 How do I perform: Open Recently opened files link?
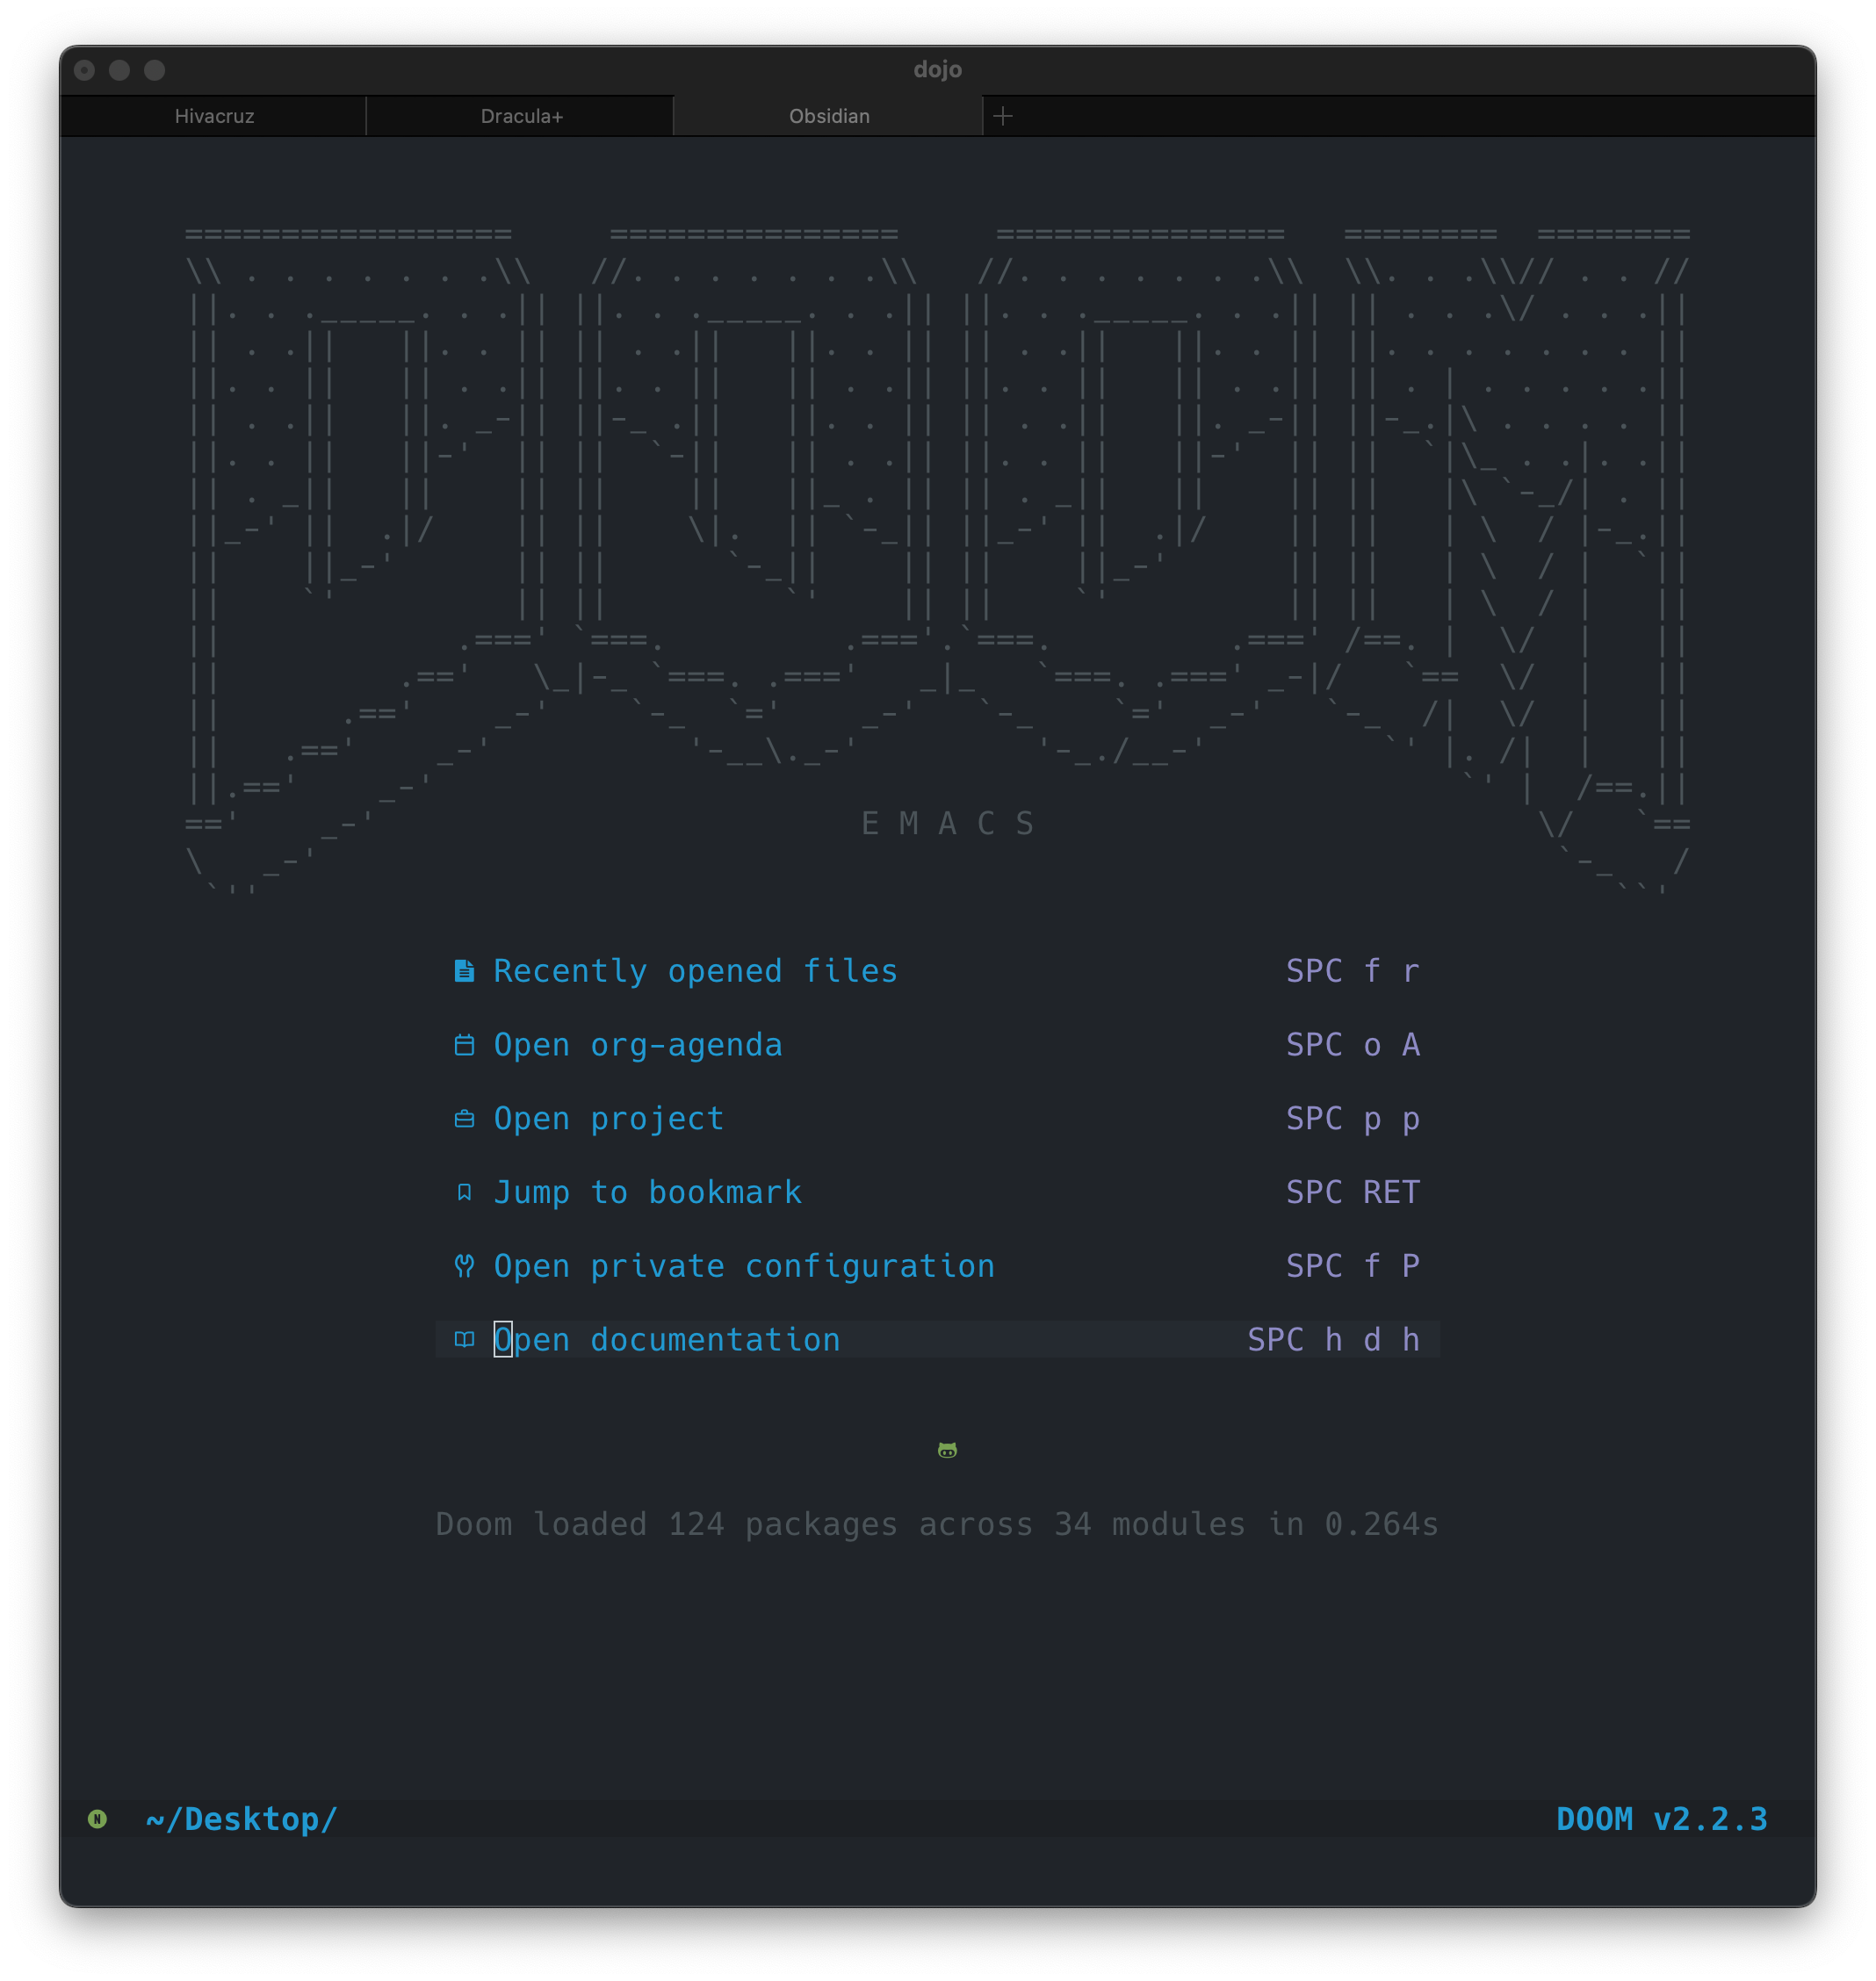pyautogui.click(x=696, y=971)
